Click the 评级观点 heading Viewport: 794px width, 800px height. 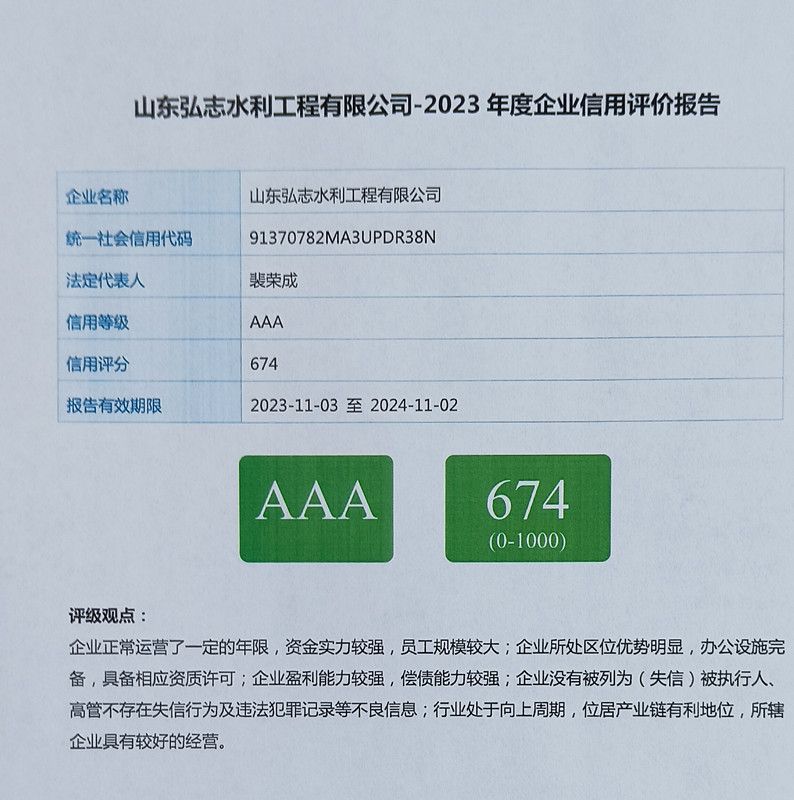pos(108,616)
